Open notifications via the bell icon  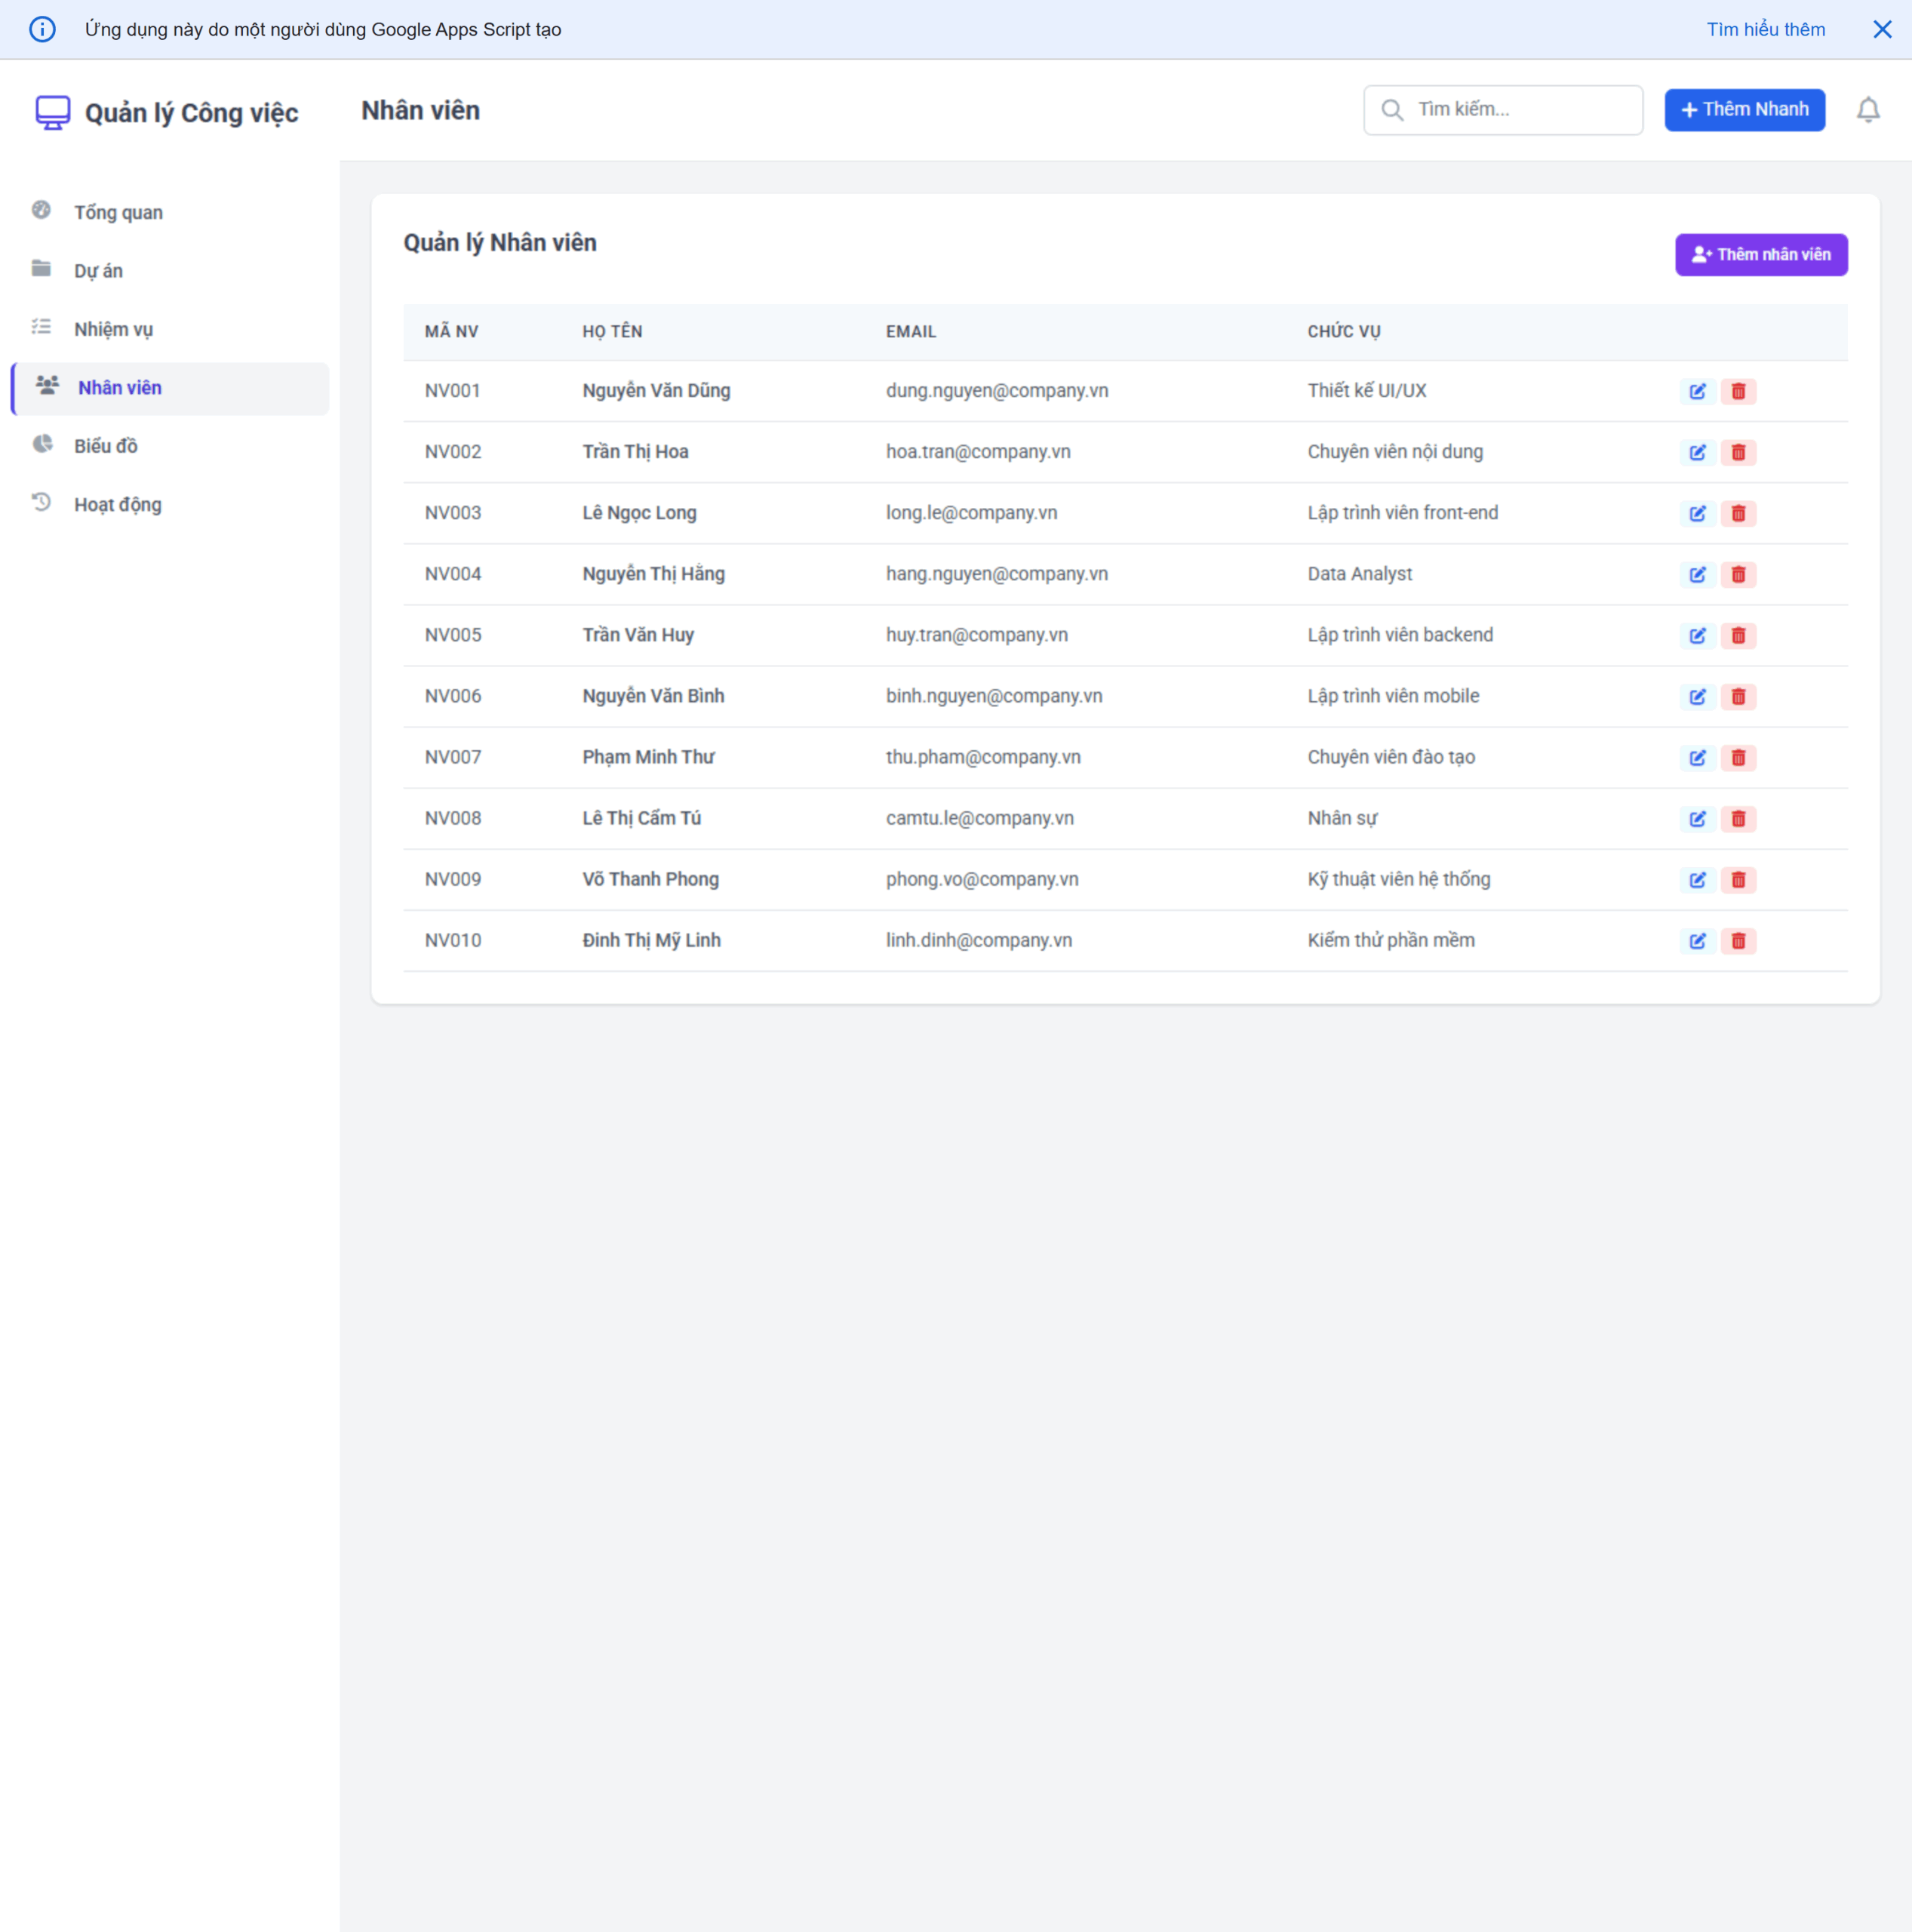click(1868, 110)
